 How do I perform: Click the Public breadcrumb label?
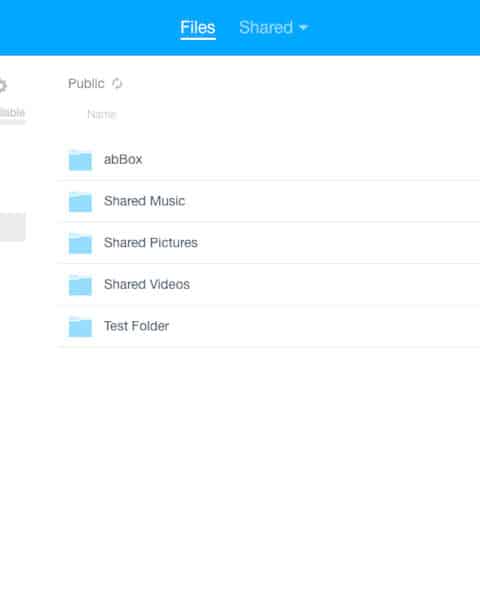[x=86, y=83]
